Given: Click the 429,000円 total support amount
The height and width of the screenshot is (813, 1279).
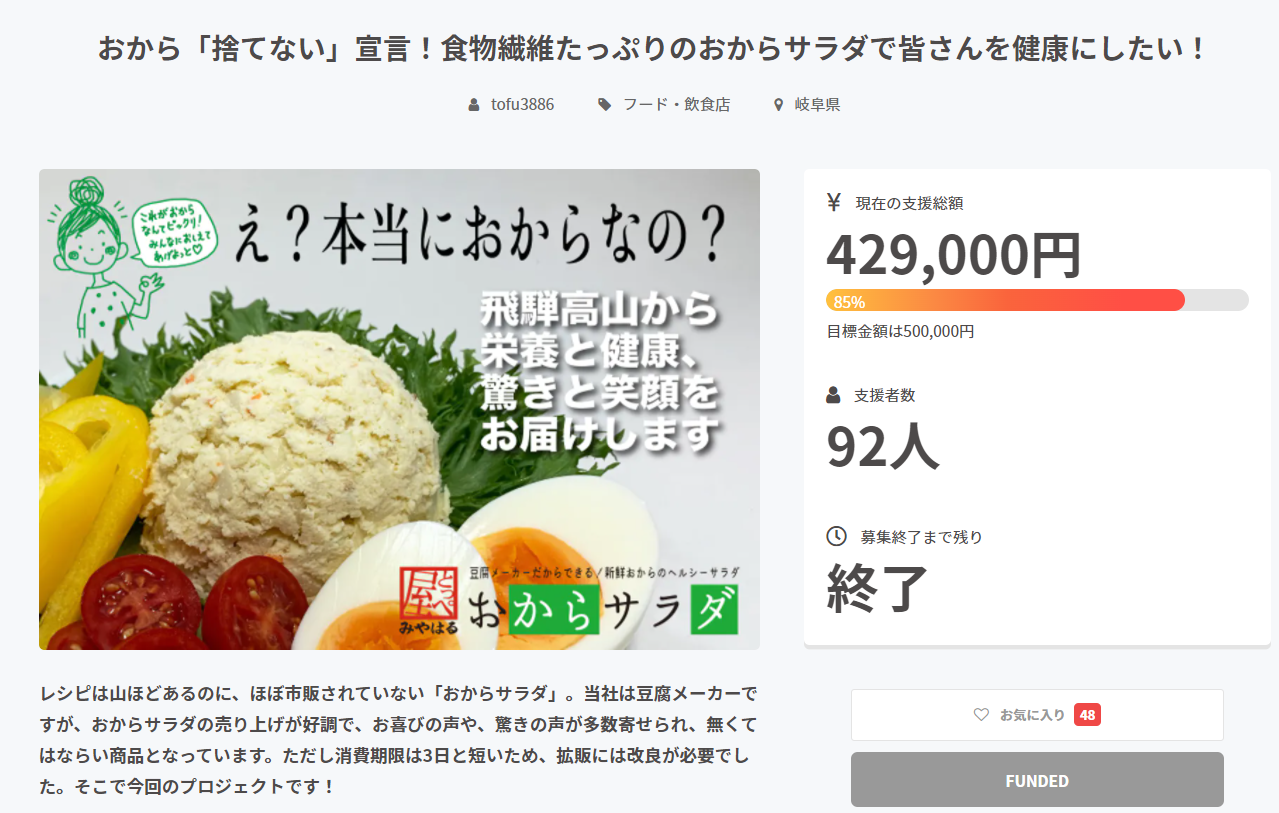Looking at the screenshot, I should coord(953,255).
